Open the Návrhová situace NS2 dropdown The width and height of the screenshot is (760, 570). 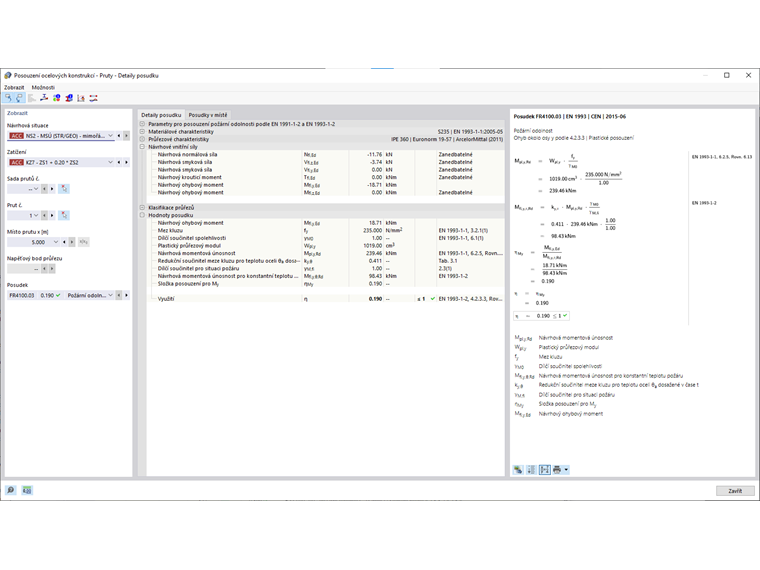pos(111,136)
